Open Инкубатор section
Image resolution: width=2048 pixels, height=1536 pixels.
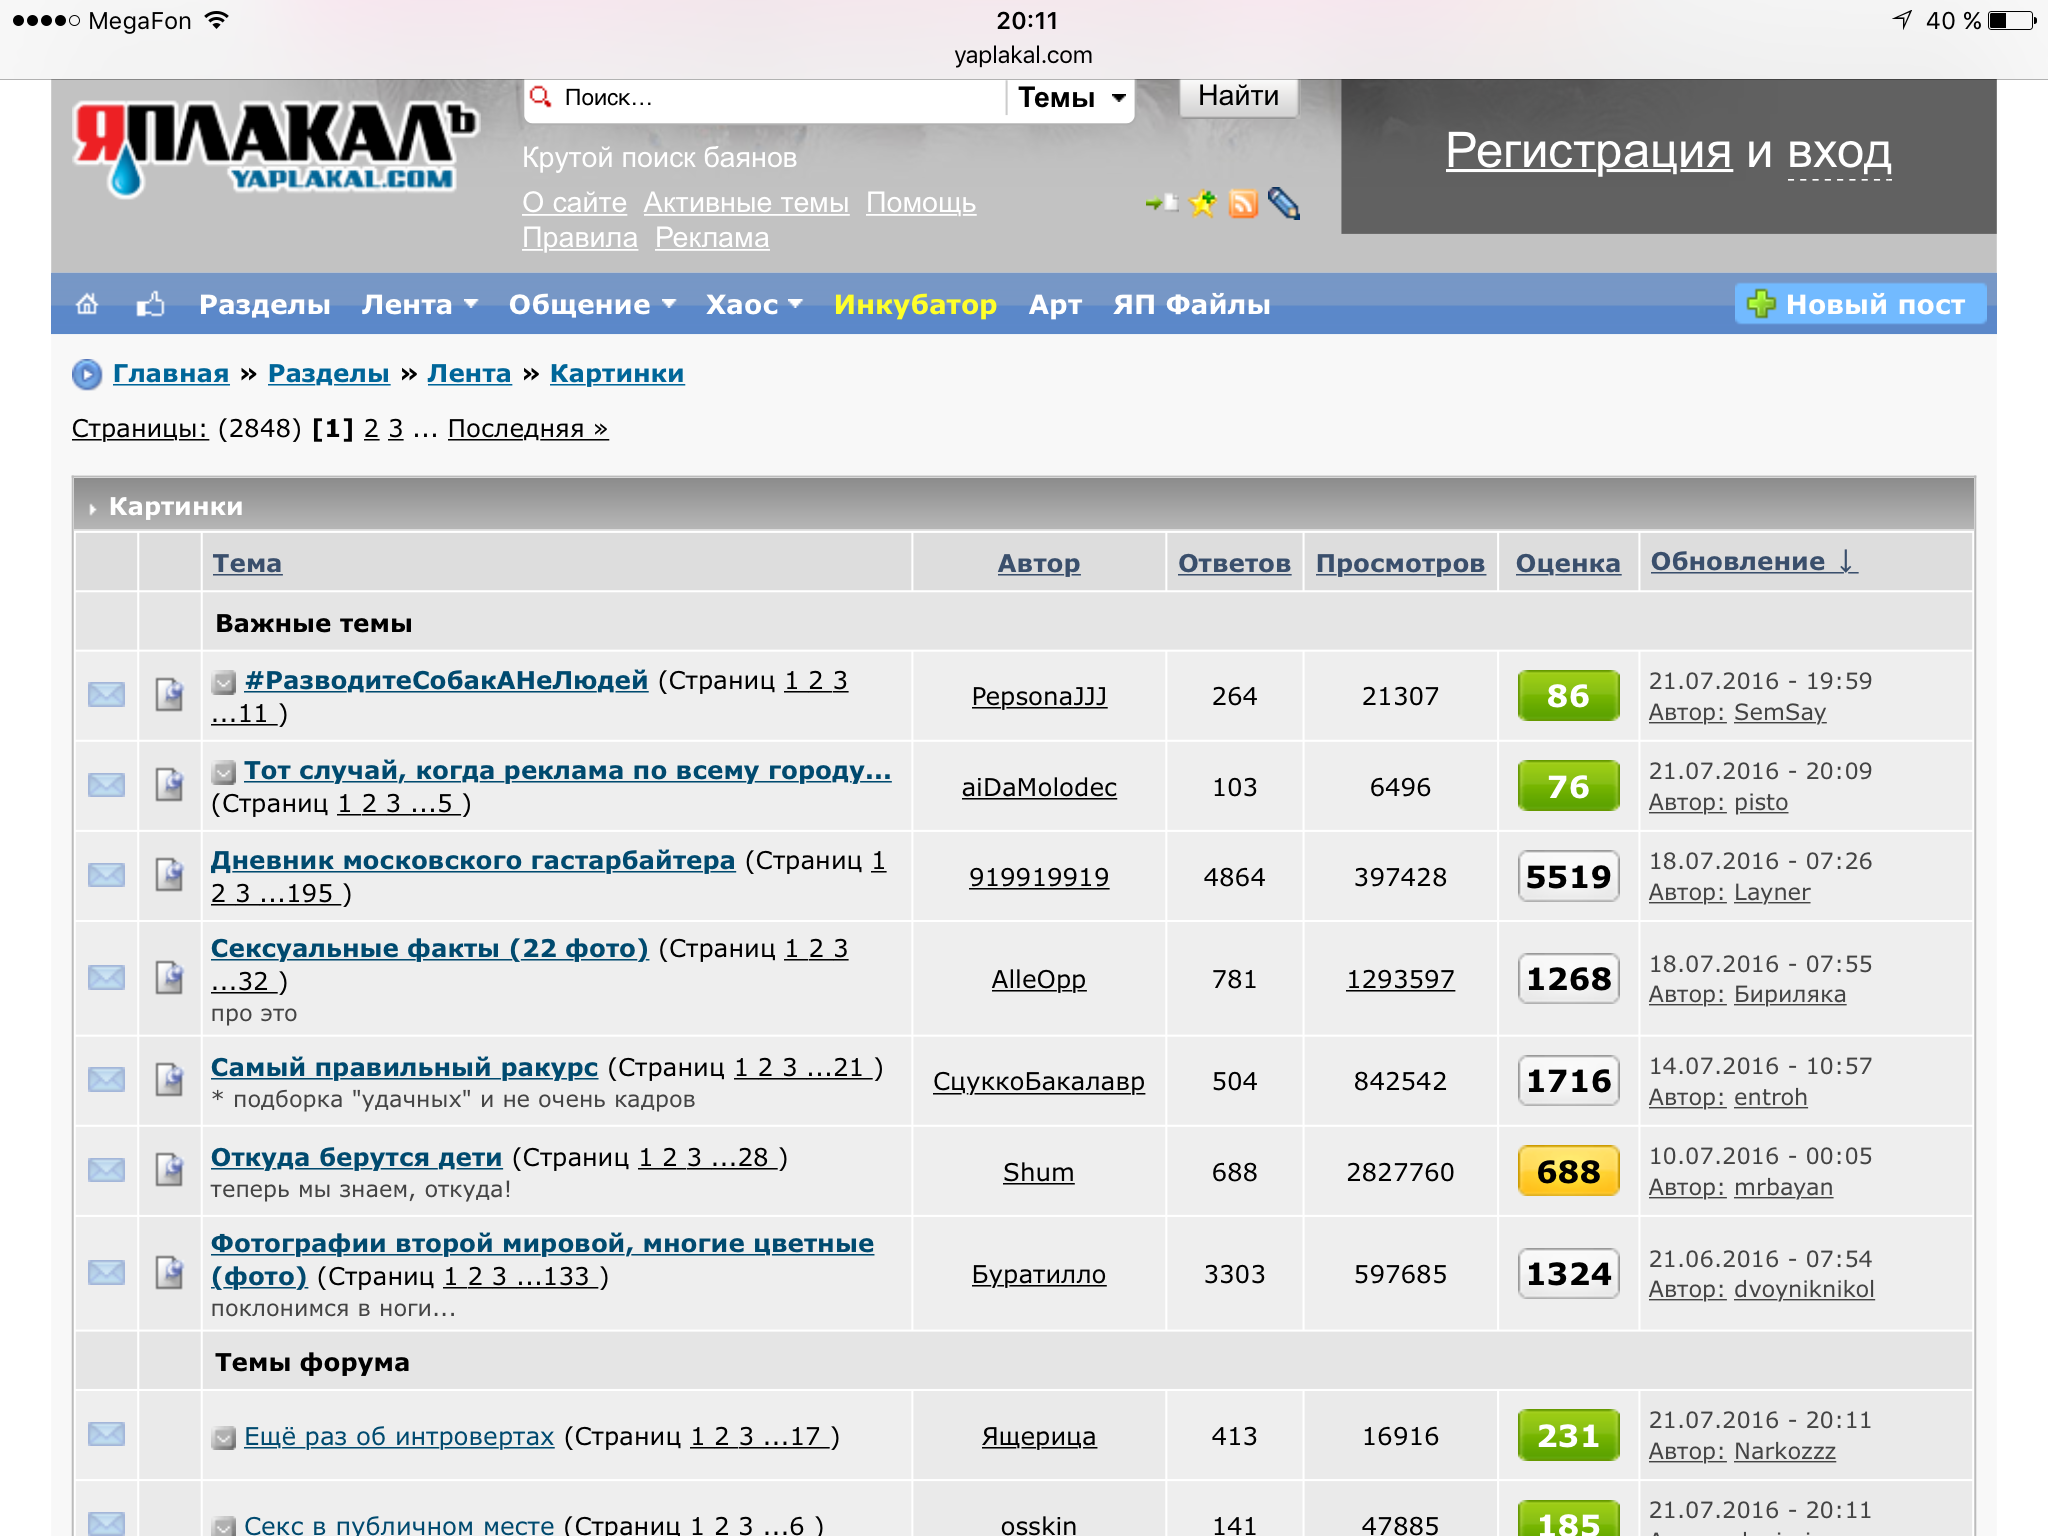(915, 304)
